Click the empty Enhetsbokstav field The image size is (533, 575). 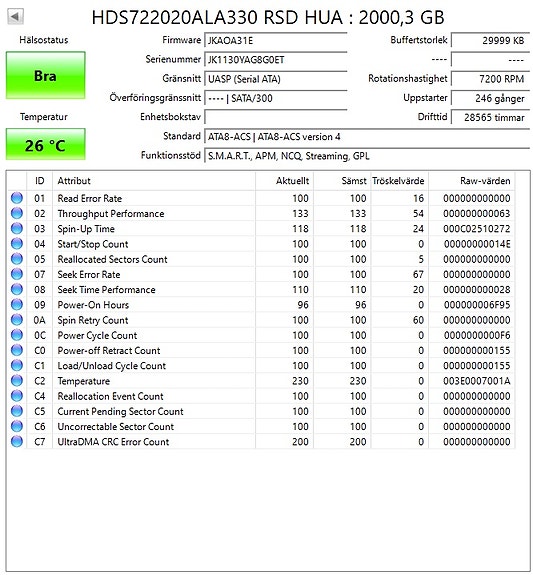pyautogui.click(x=275, y=117)
